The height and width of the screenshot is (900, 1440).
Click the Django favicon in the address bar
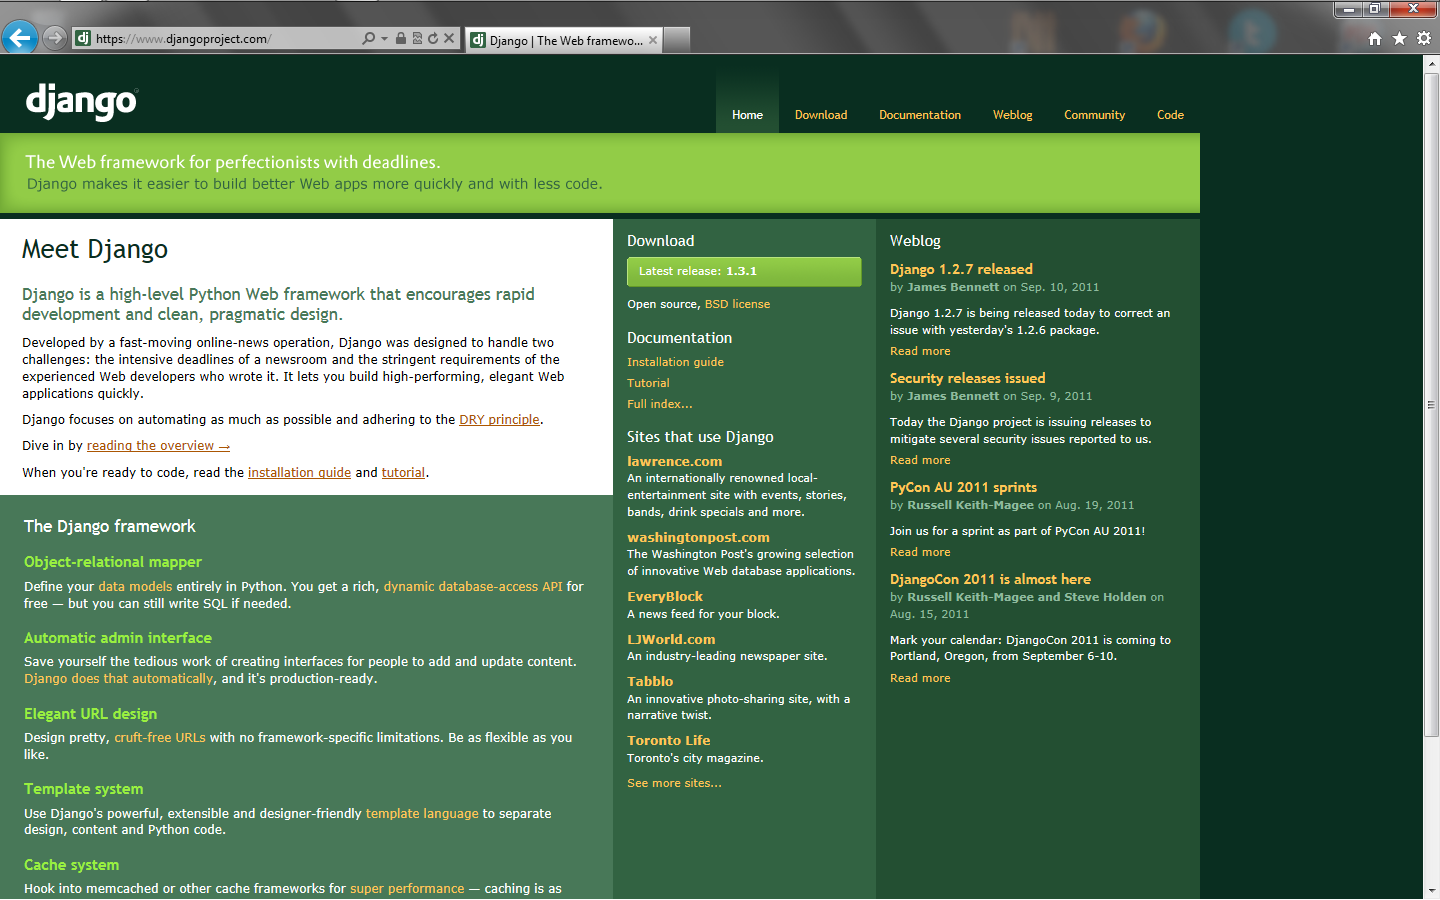pyautogui.click(x=83, y=38)
